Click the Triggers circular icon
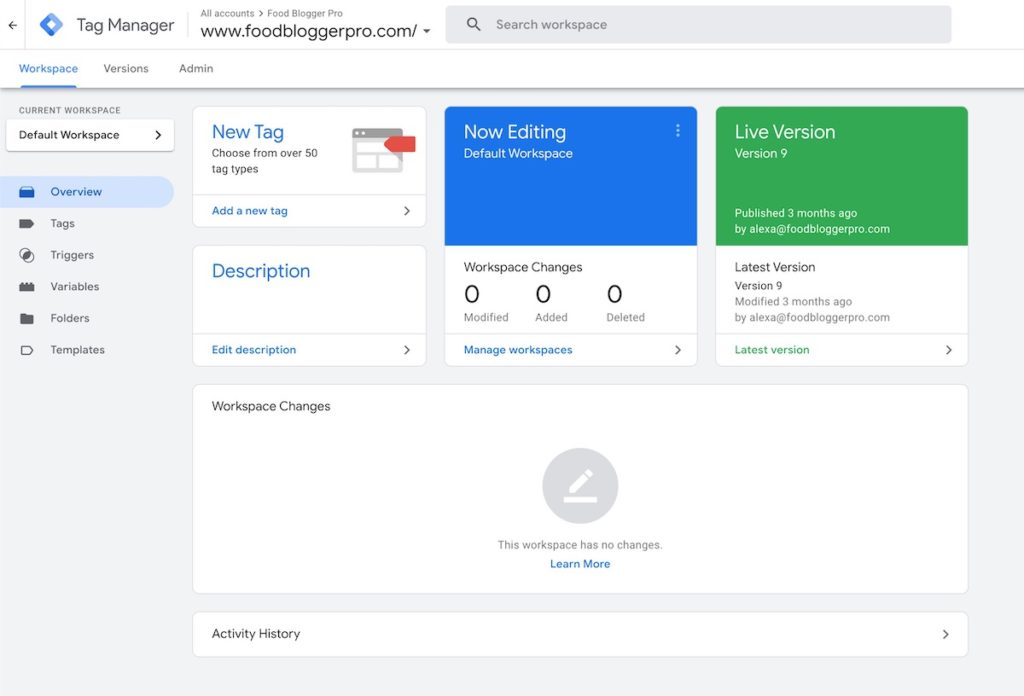Screen dimensions: 1024x696 tap(27, 255)
